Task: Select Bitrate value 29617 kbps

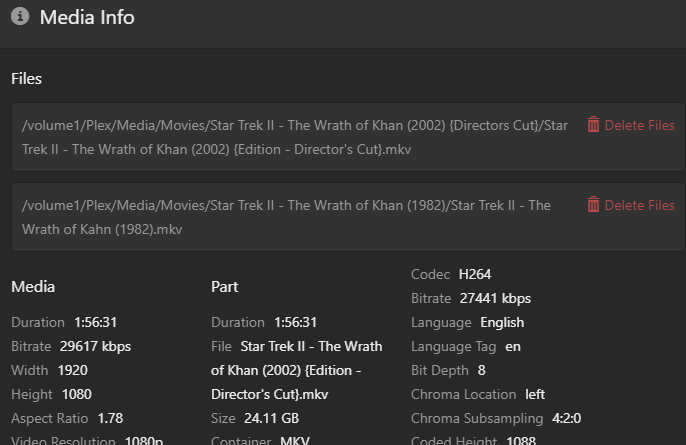Action: click(x=95, y=347)
